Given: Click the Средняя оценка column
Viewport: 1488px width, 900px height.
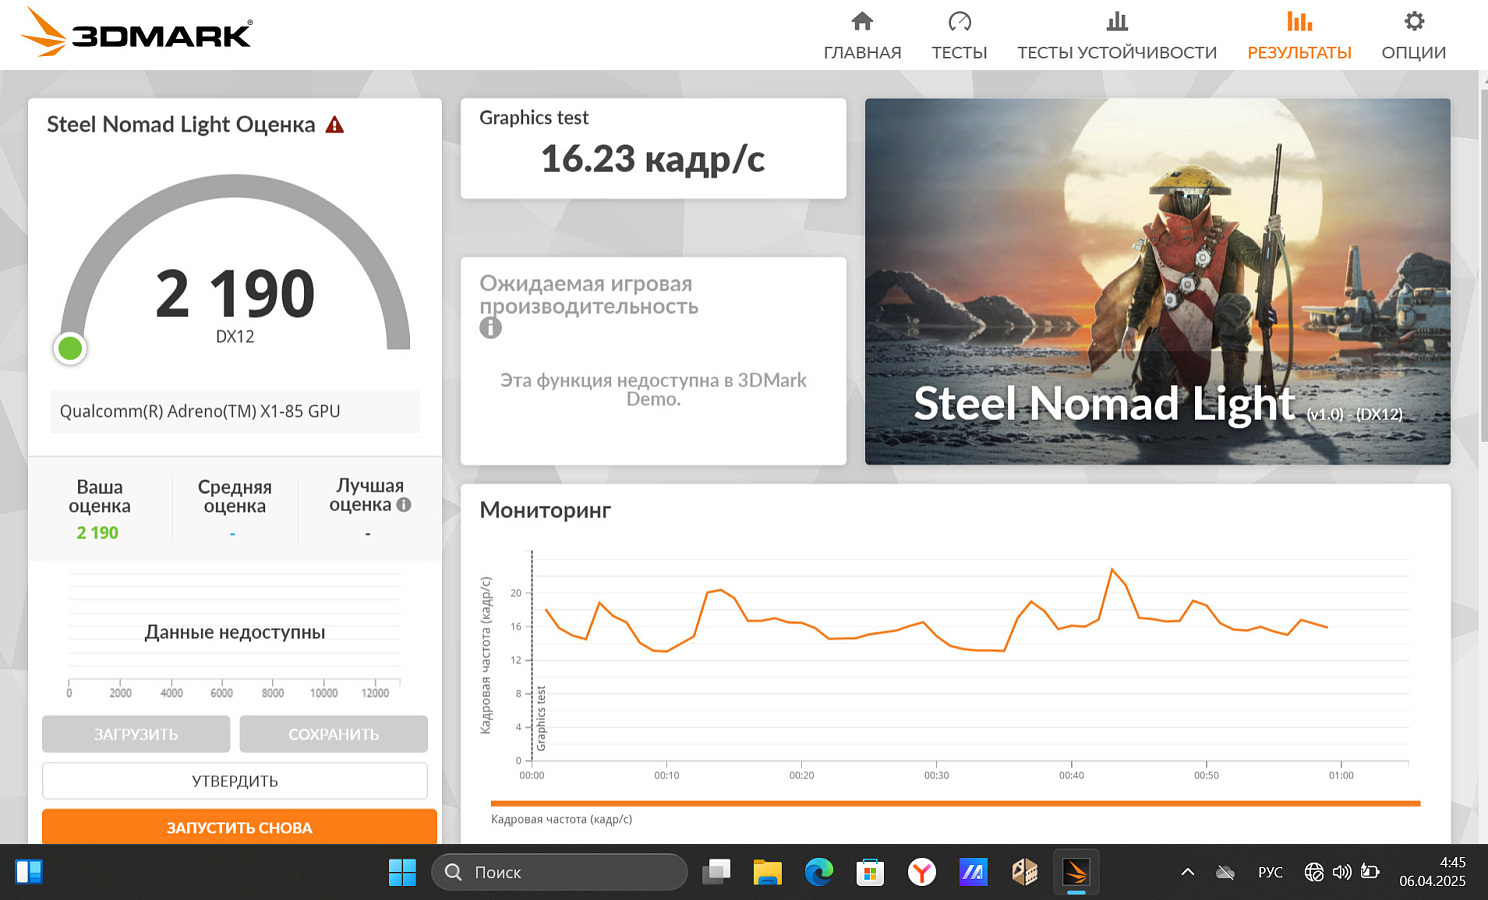Looking at the screenshot, I should pyautogui.click(x=234, y=509).
